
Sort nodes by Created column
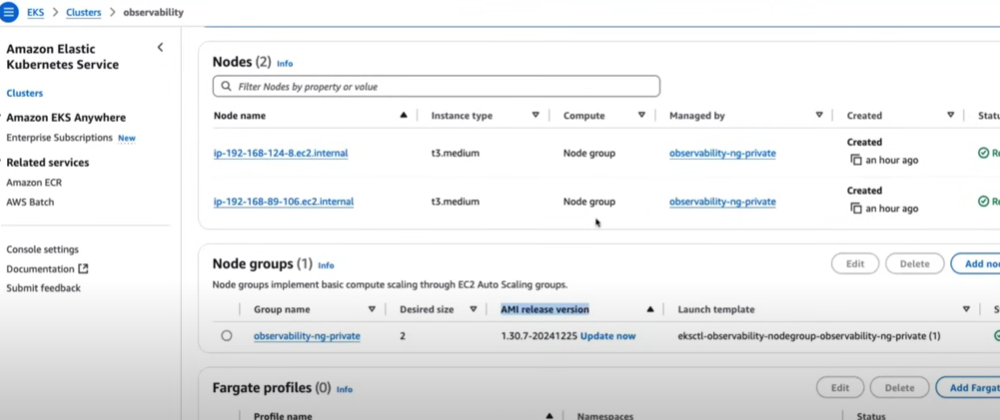pos(950,115)
